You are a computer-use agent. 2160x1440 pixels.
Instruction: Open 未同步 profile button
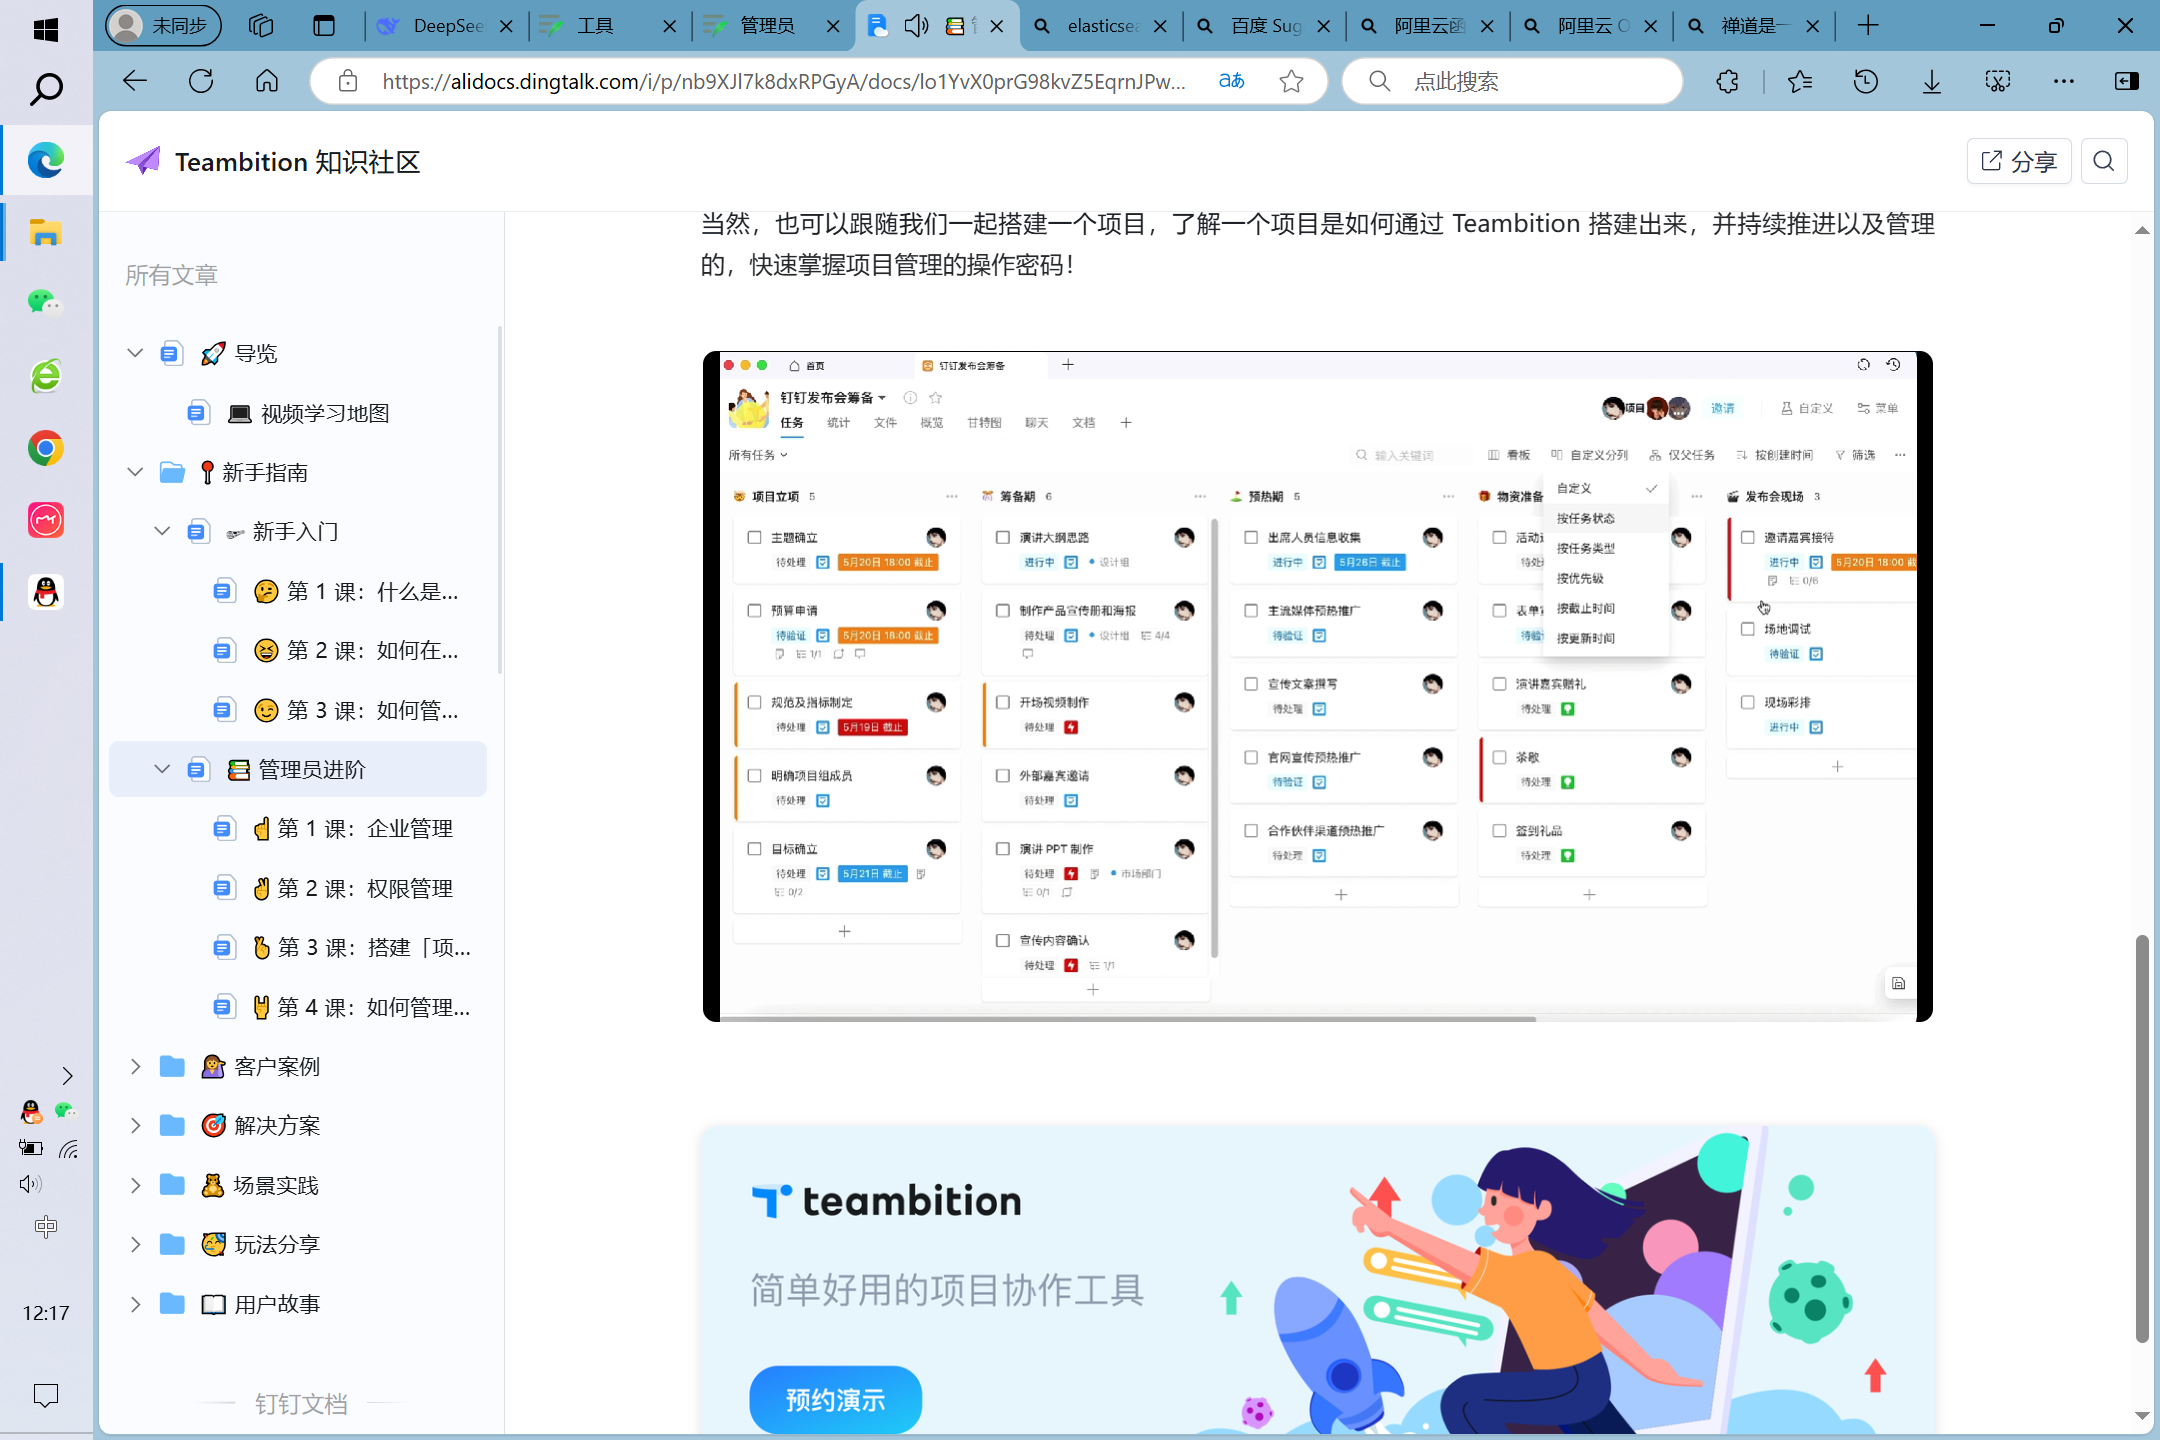pyautogui.click(x=163, y=26)
